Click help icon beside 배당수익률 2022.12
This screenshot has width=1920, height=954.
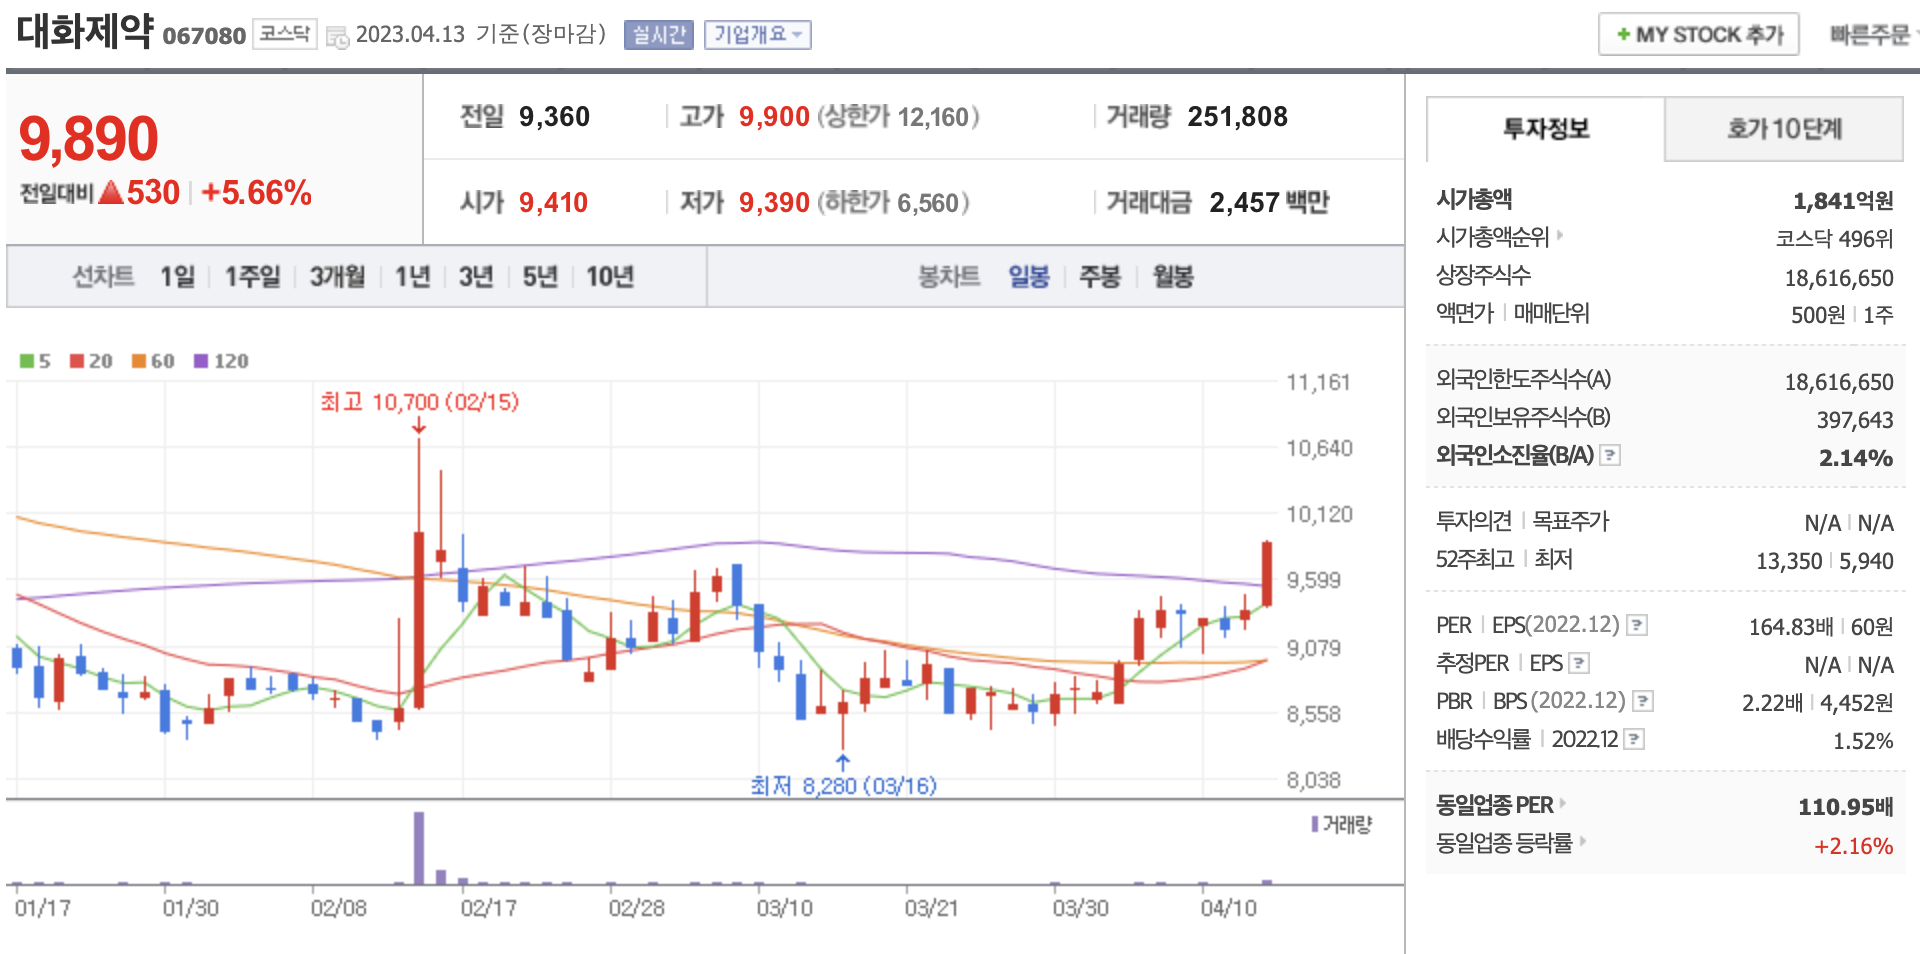click(1634, 740)
